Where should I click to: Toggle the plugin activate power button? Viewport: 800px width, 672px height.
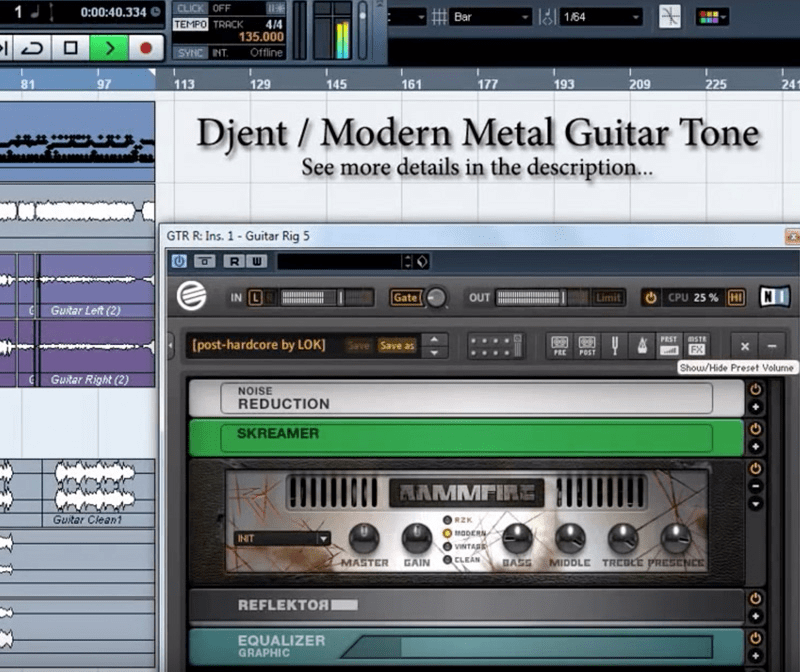pyautogui.click(x=179, y=261)
